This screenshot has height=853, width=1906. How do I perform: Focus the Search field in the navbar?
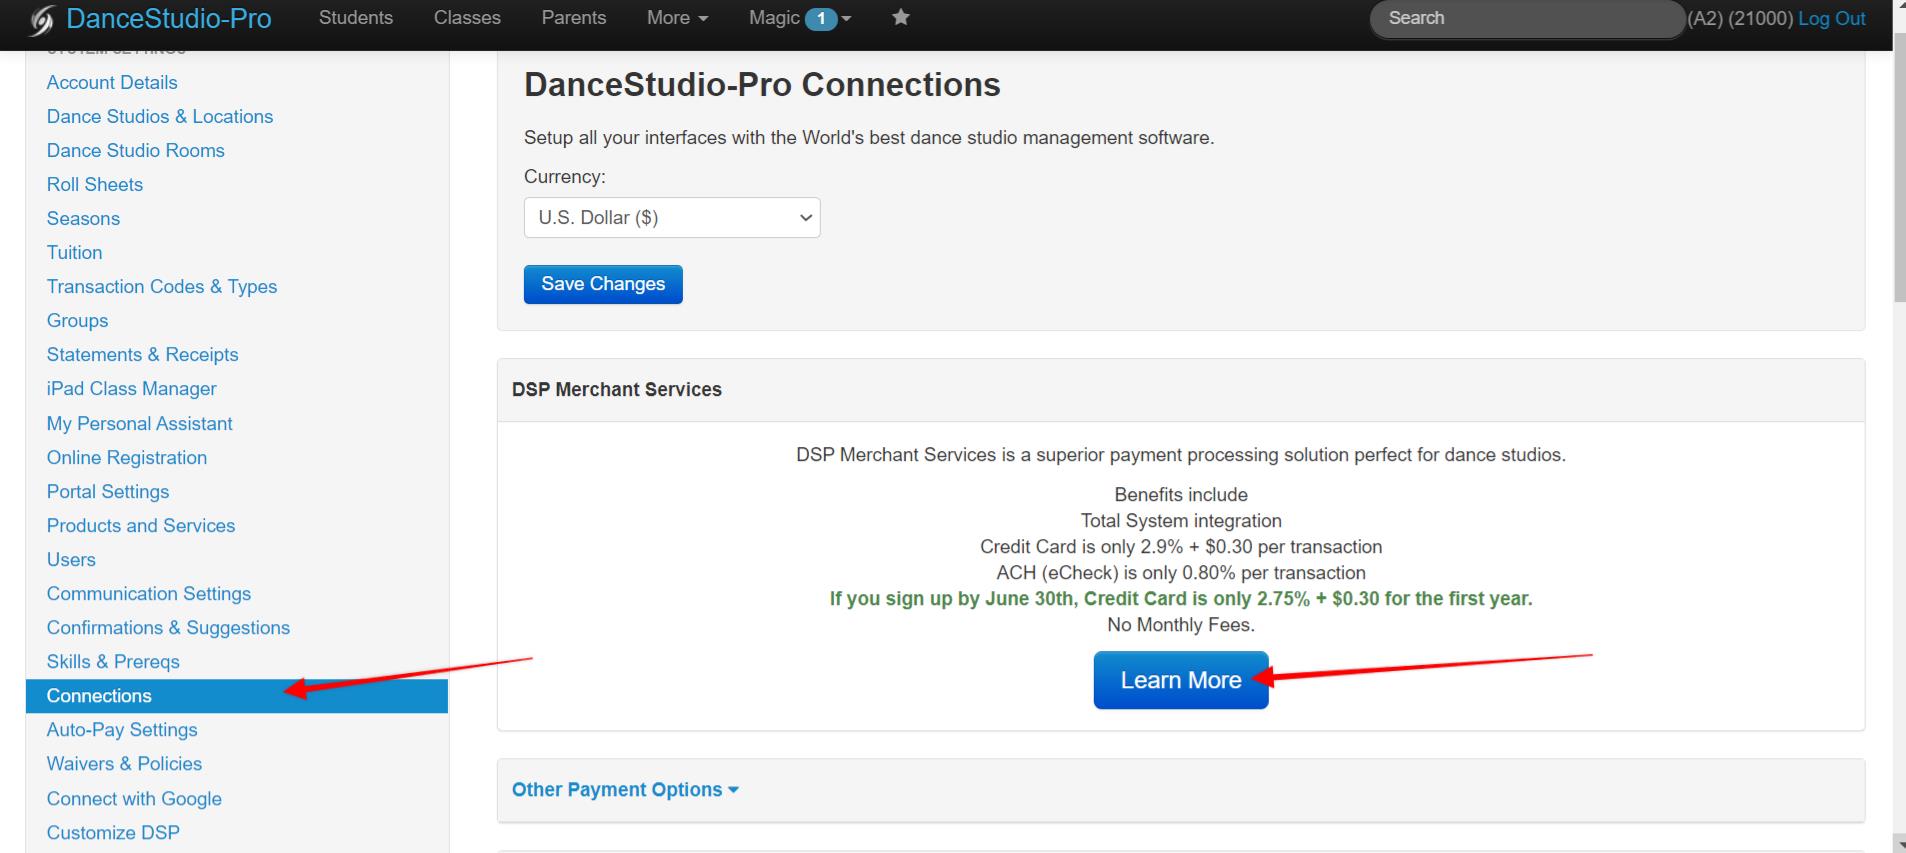click(x=1526, y=18)
